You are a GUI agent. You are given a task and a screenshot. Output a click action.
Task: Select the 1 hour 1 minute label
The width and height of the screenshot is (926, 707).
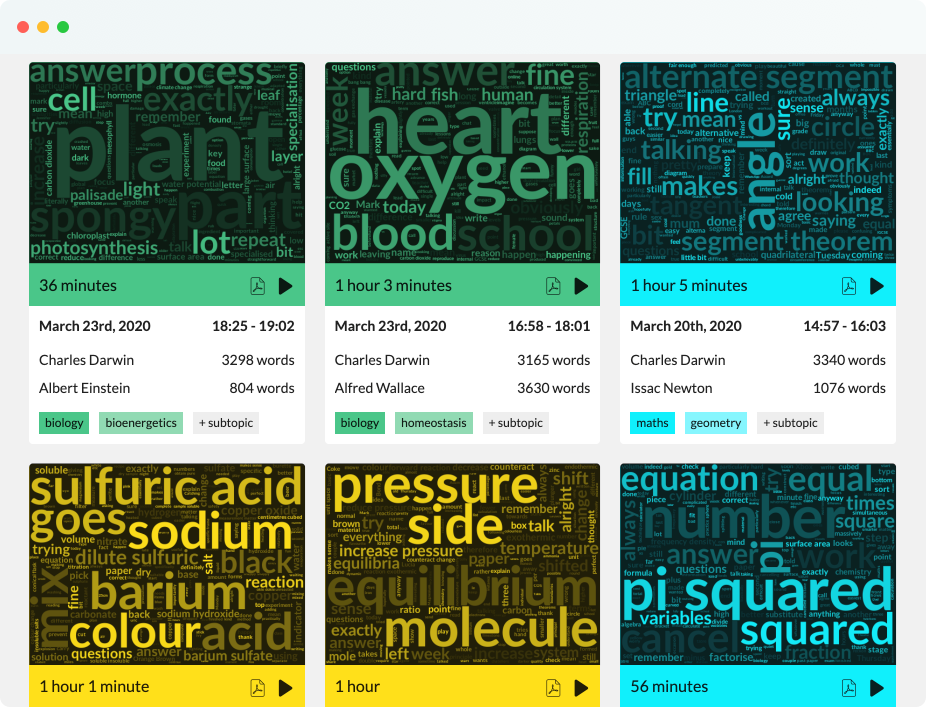[x=94, y=687]
